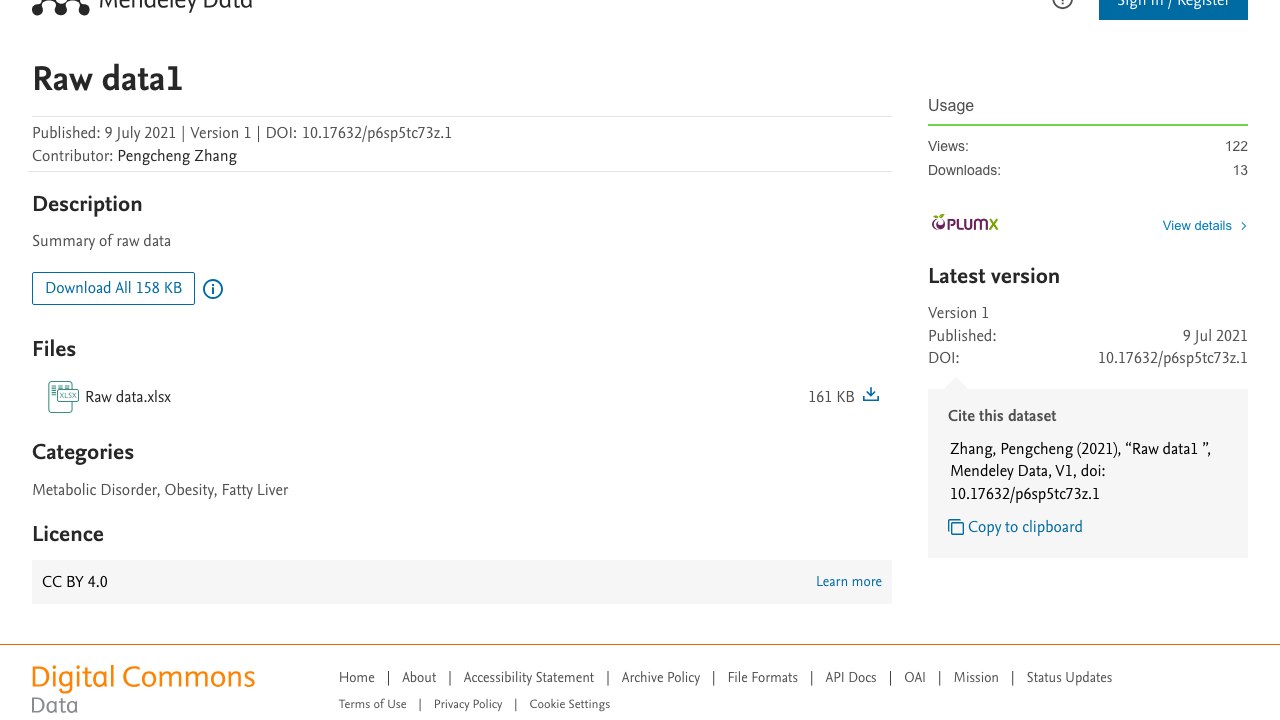Click the 'CC BY 4.0' licence text
The height and width of the screenshot is (720, 1280).
click(x=75, y=582)
